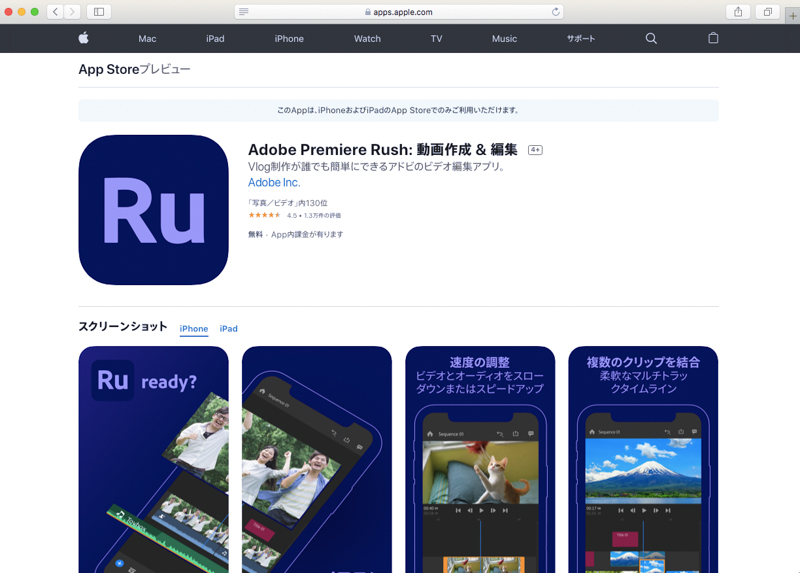
Task: Click the 4.5 • 1.3万件の評価 rating text
Action: tap(314, 216)
